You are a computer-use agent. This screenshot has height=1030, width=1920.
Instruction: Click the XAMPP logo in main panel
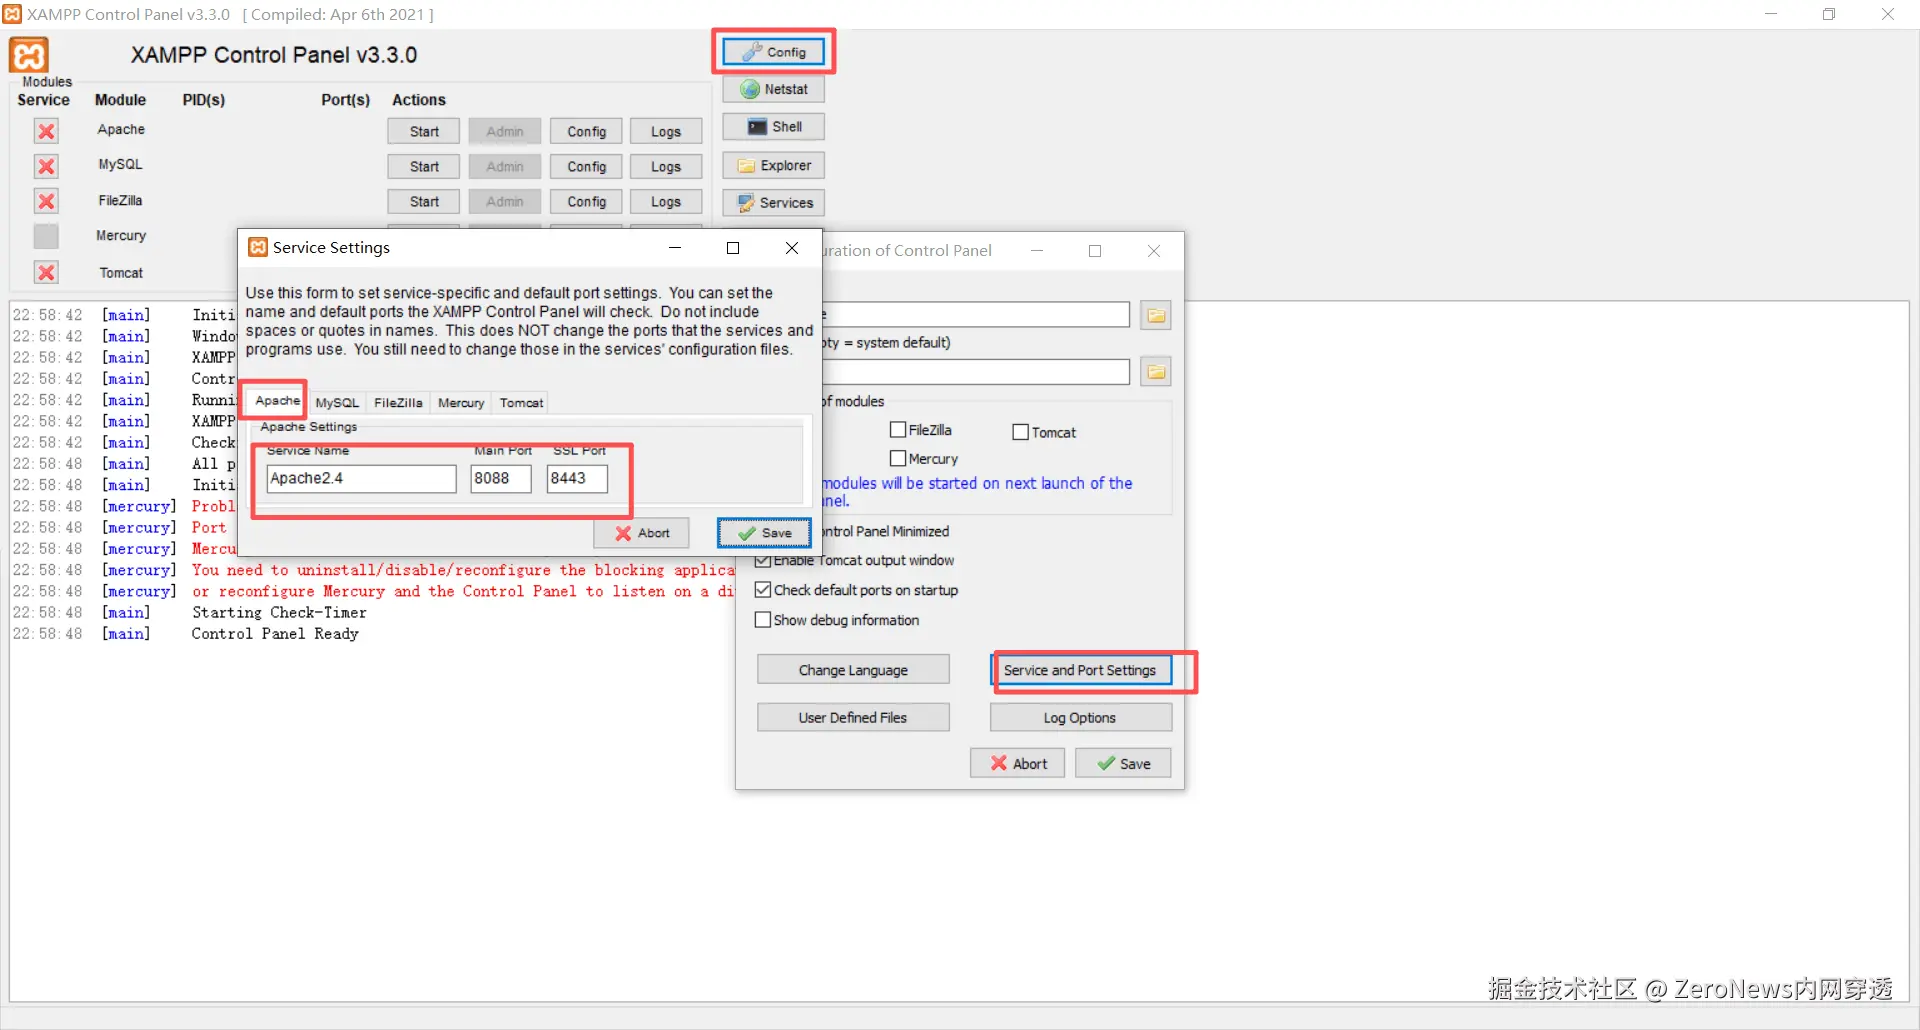(x=29, y=55)
